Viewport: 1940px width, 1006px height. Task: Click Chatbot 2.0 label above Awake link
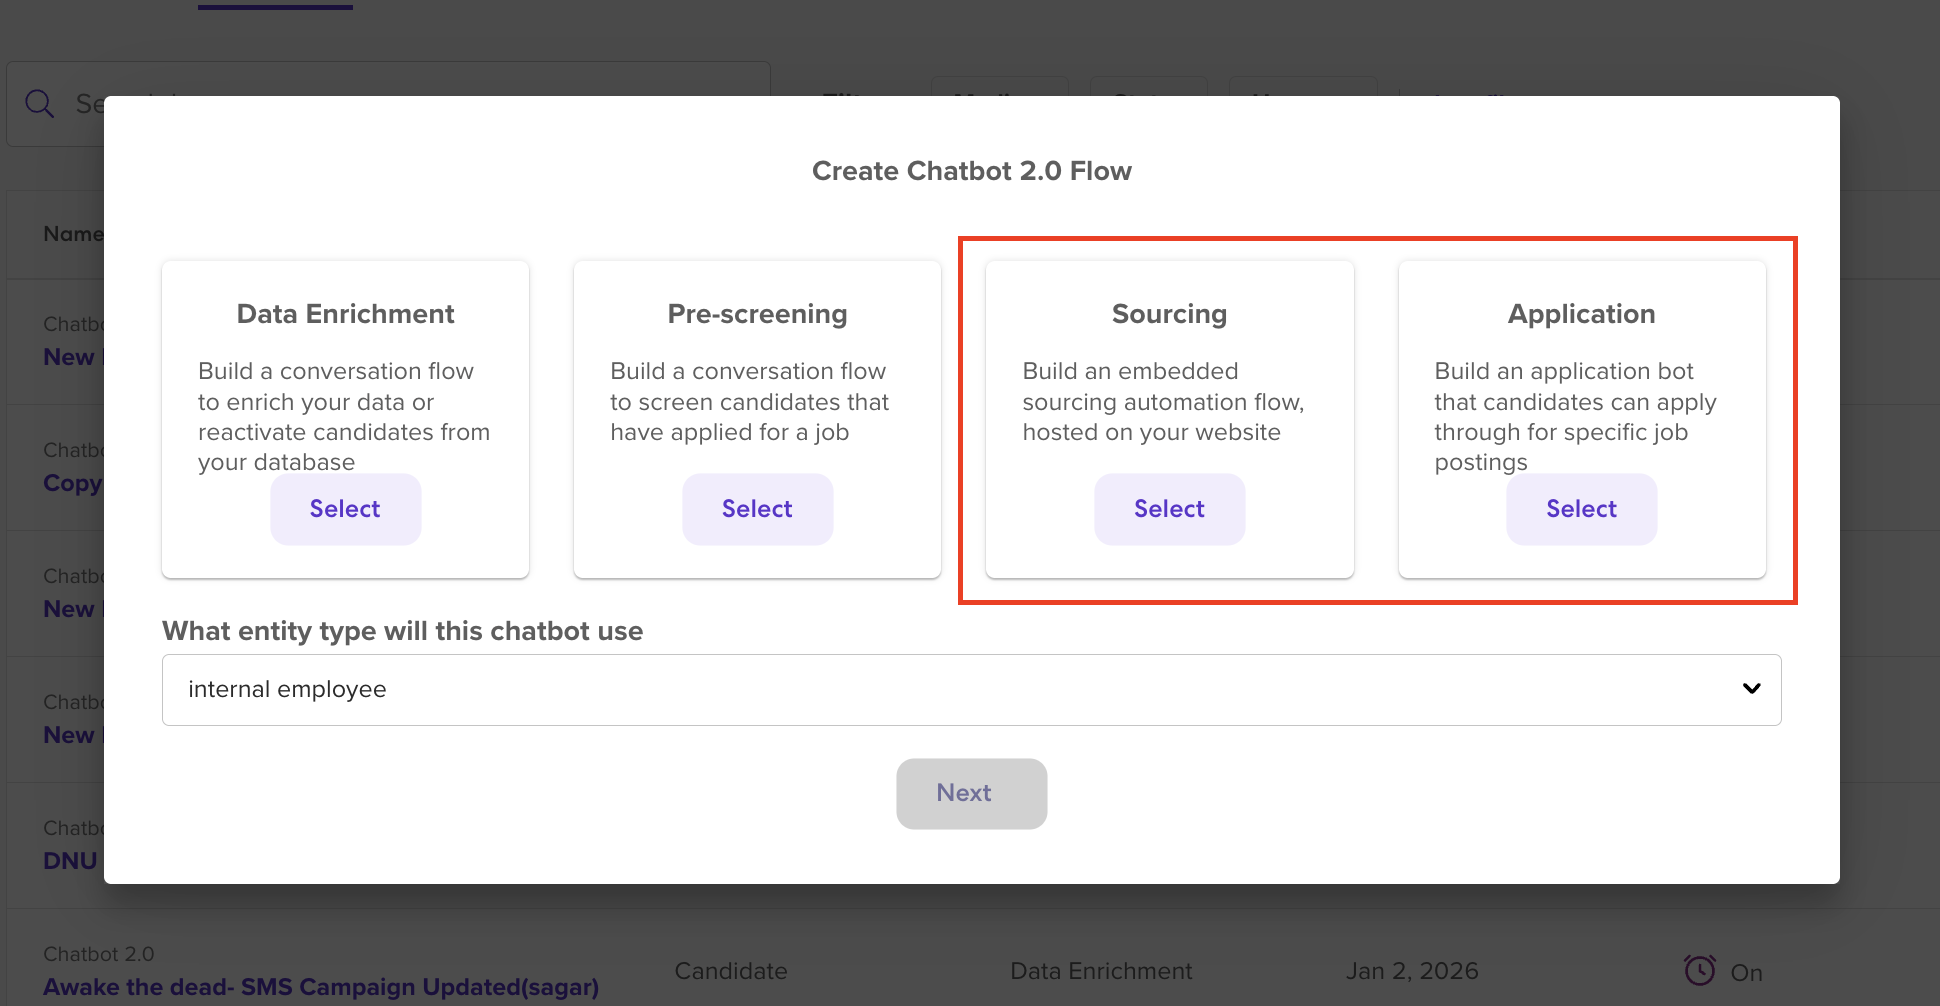pos(99,954)
